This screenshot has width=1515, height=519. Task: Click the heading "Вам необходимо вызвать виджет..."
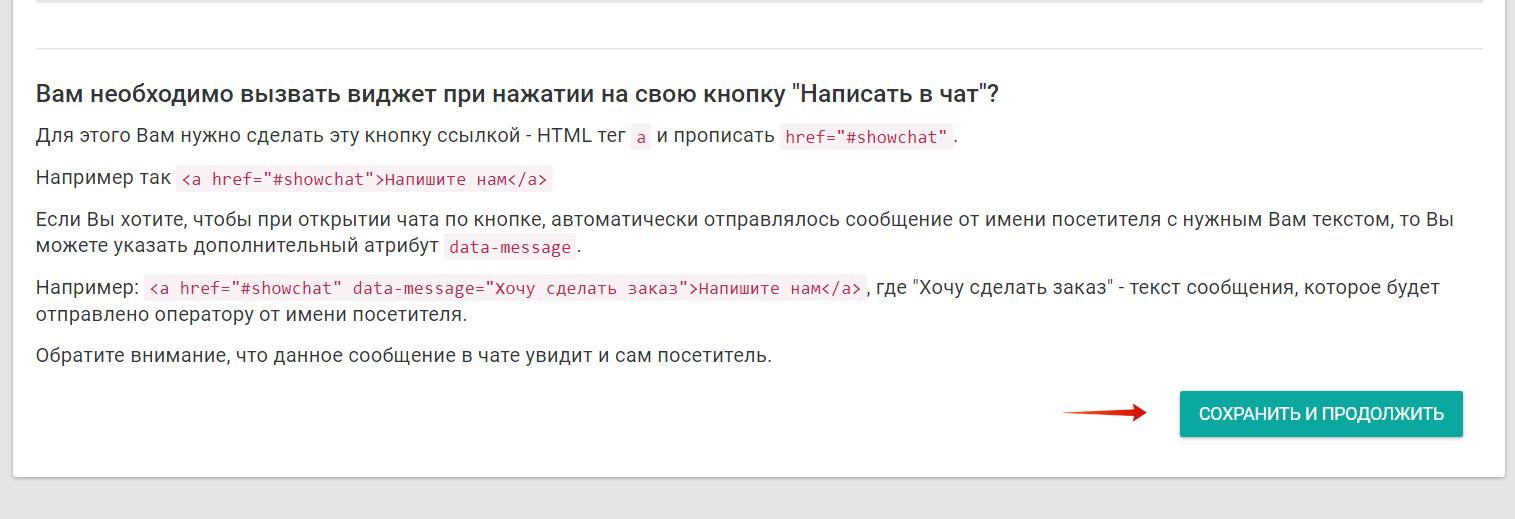pos(517,94)
